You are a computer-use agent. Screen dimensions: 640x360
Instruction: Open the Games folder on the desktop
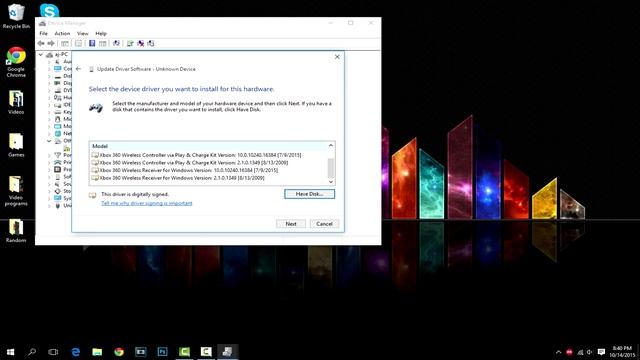click(x=16, y=145)
